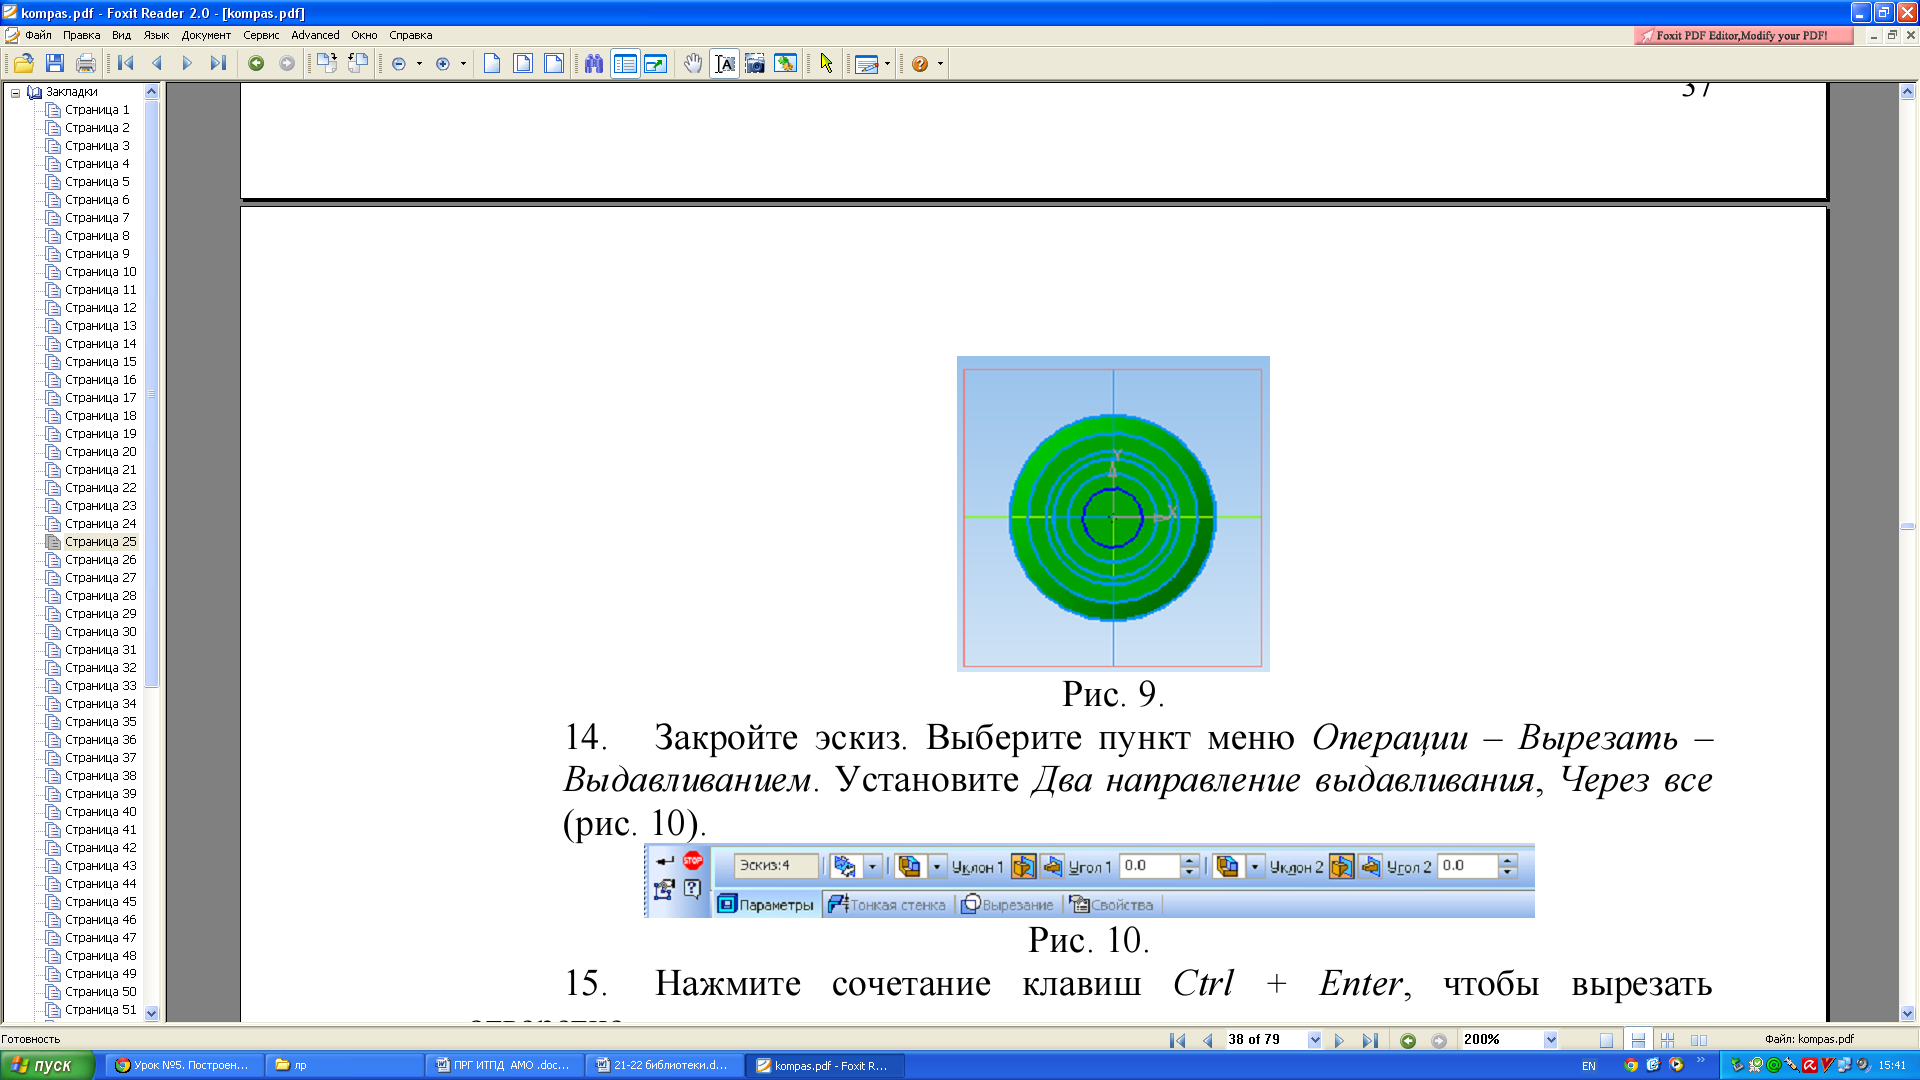This screenshot has height=1080, width=1920.
Task: Open Find with the binoculars icon
Action: (x=594, y=64)
